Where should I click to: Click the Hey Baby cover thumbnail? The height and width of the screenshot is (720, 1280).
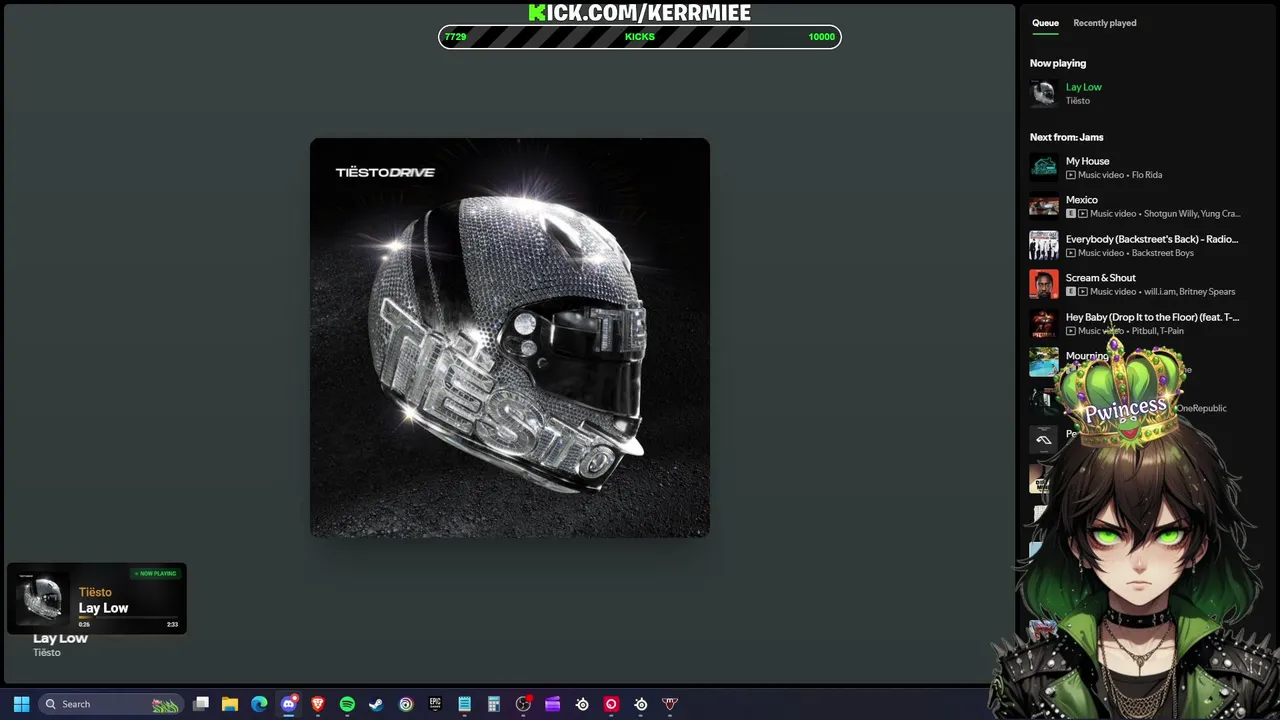(1044, 323)
